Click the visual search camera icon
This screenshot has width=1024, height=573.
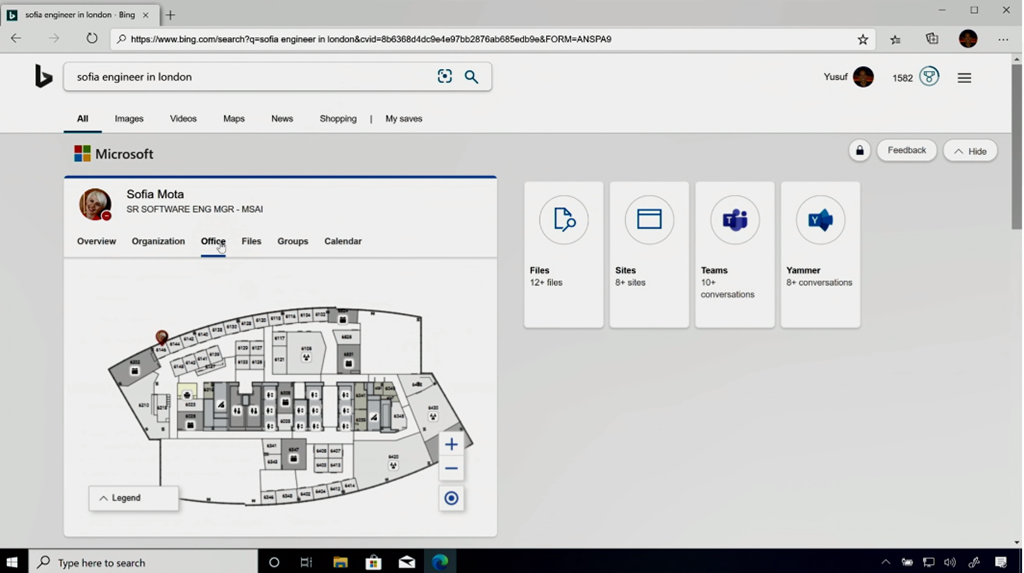click(445, 77)
